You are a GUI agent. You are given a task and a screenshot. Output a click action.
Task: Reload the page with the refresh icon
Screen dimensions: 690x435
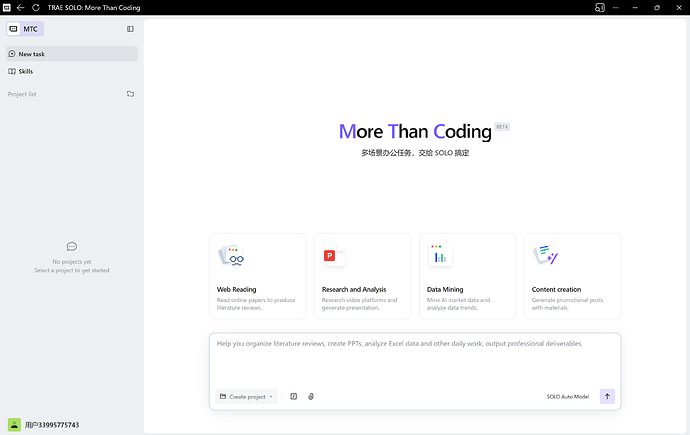tap(36, 7)
